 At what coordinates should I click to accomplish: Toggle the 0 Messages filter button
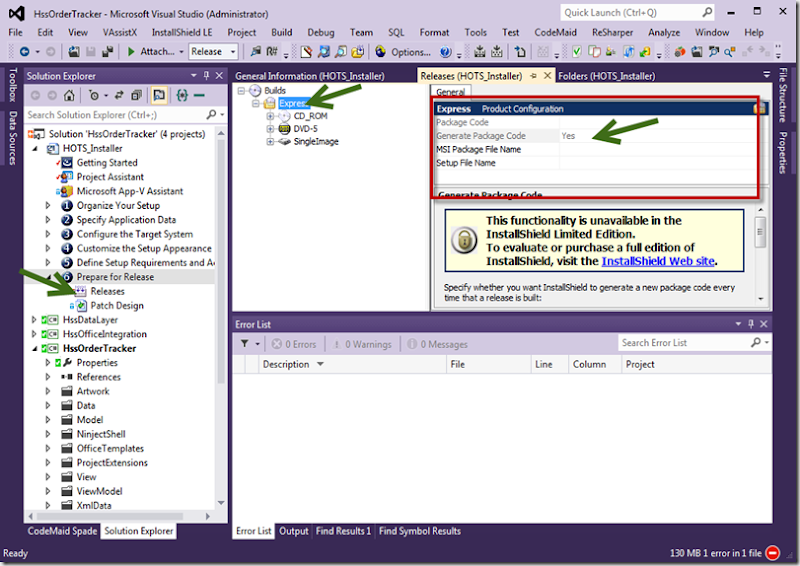[x=437, y=344]
